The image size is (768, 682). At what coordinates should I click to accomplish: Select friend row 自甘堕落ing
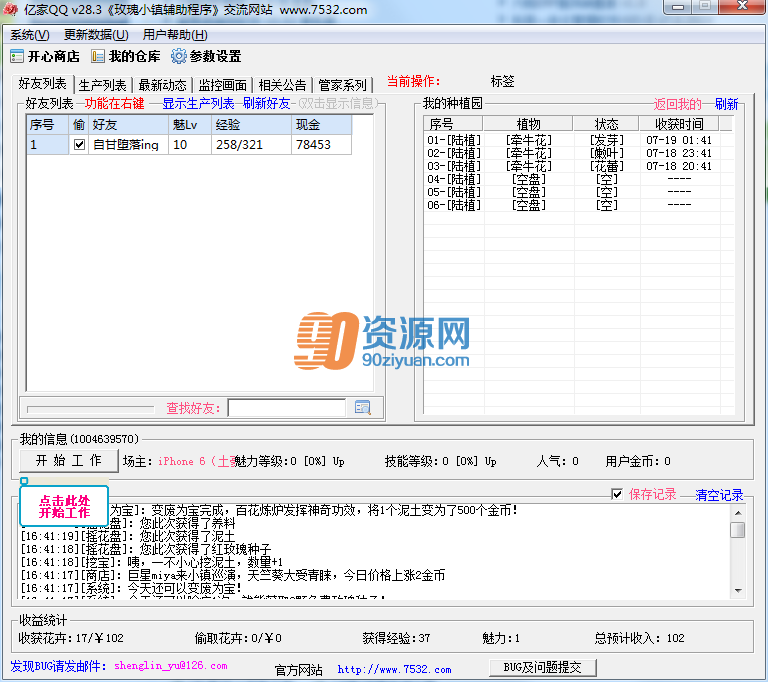point(189,145)
